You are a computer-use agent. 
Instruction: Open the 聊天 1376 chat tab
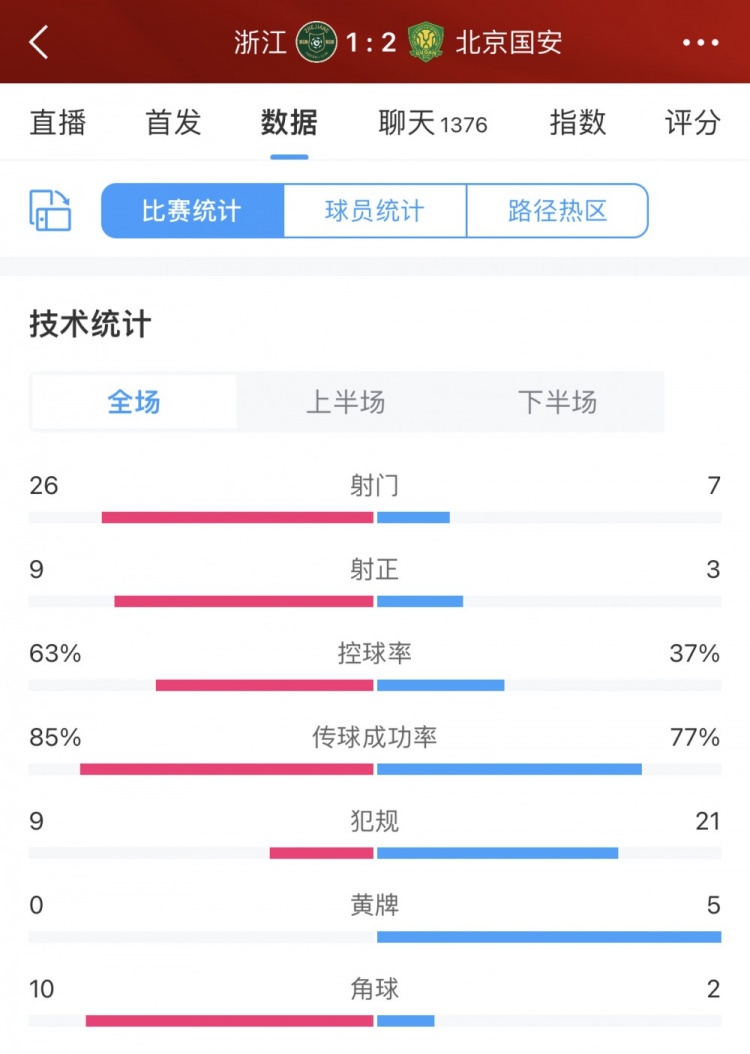[x=433, y=123]
